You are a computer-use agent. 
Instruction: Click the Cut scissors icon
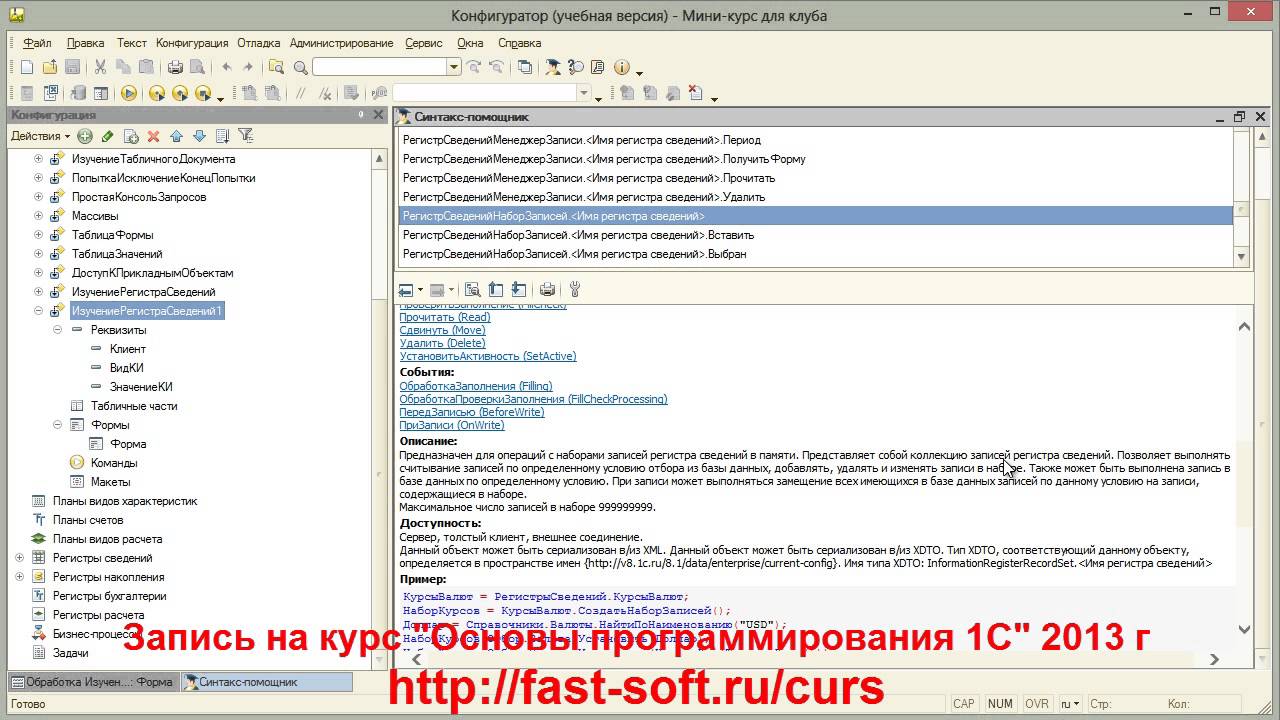[100, 67]
